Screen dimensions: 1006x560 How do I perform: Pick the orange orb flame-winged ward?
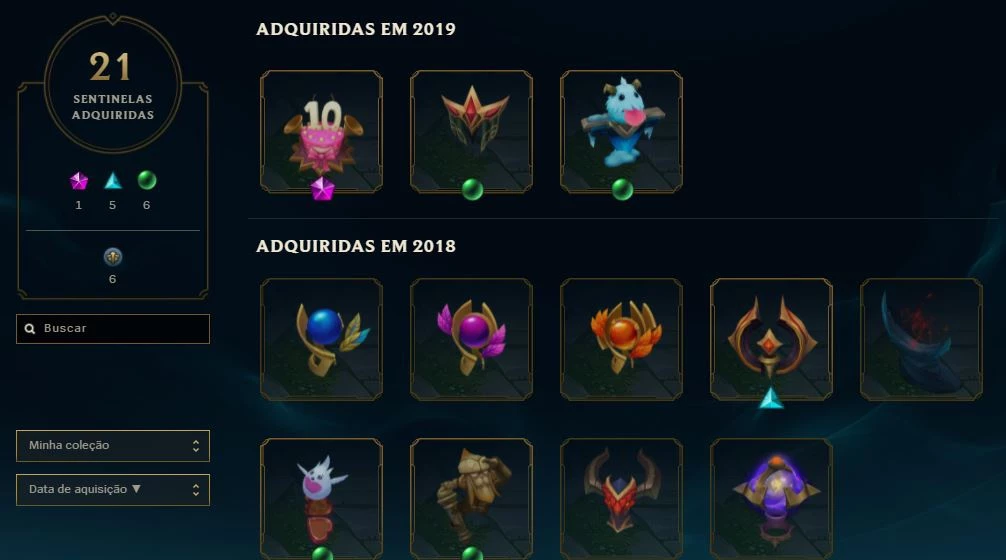pyautogui.click(x=622, y=339)
